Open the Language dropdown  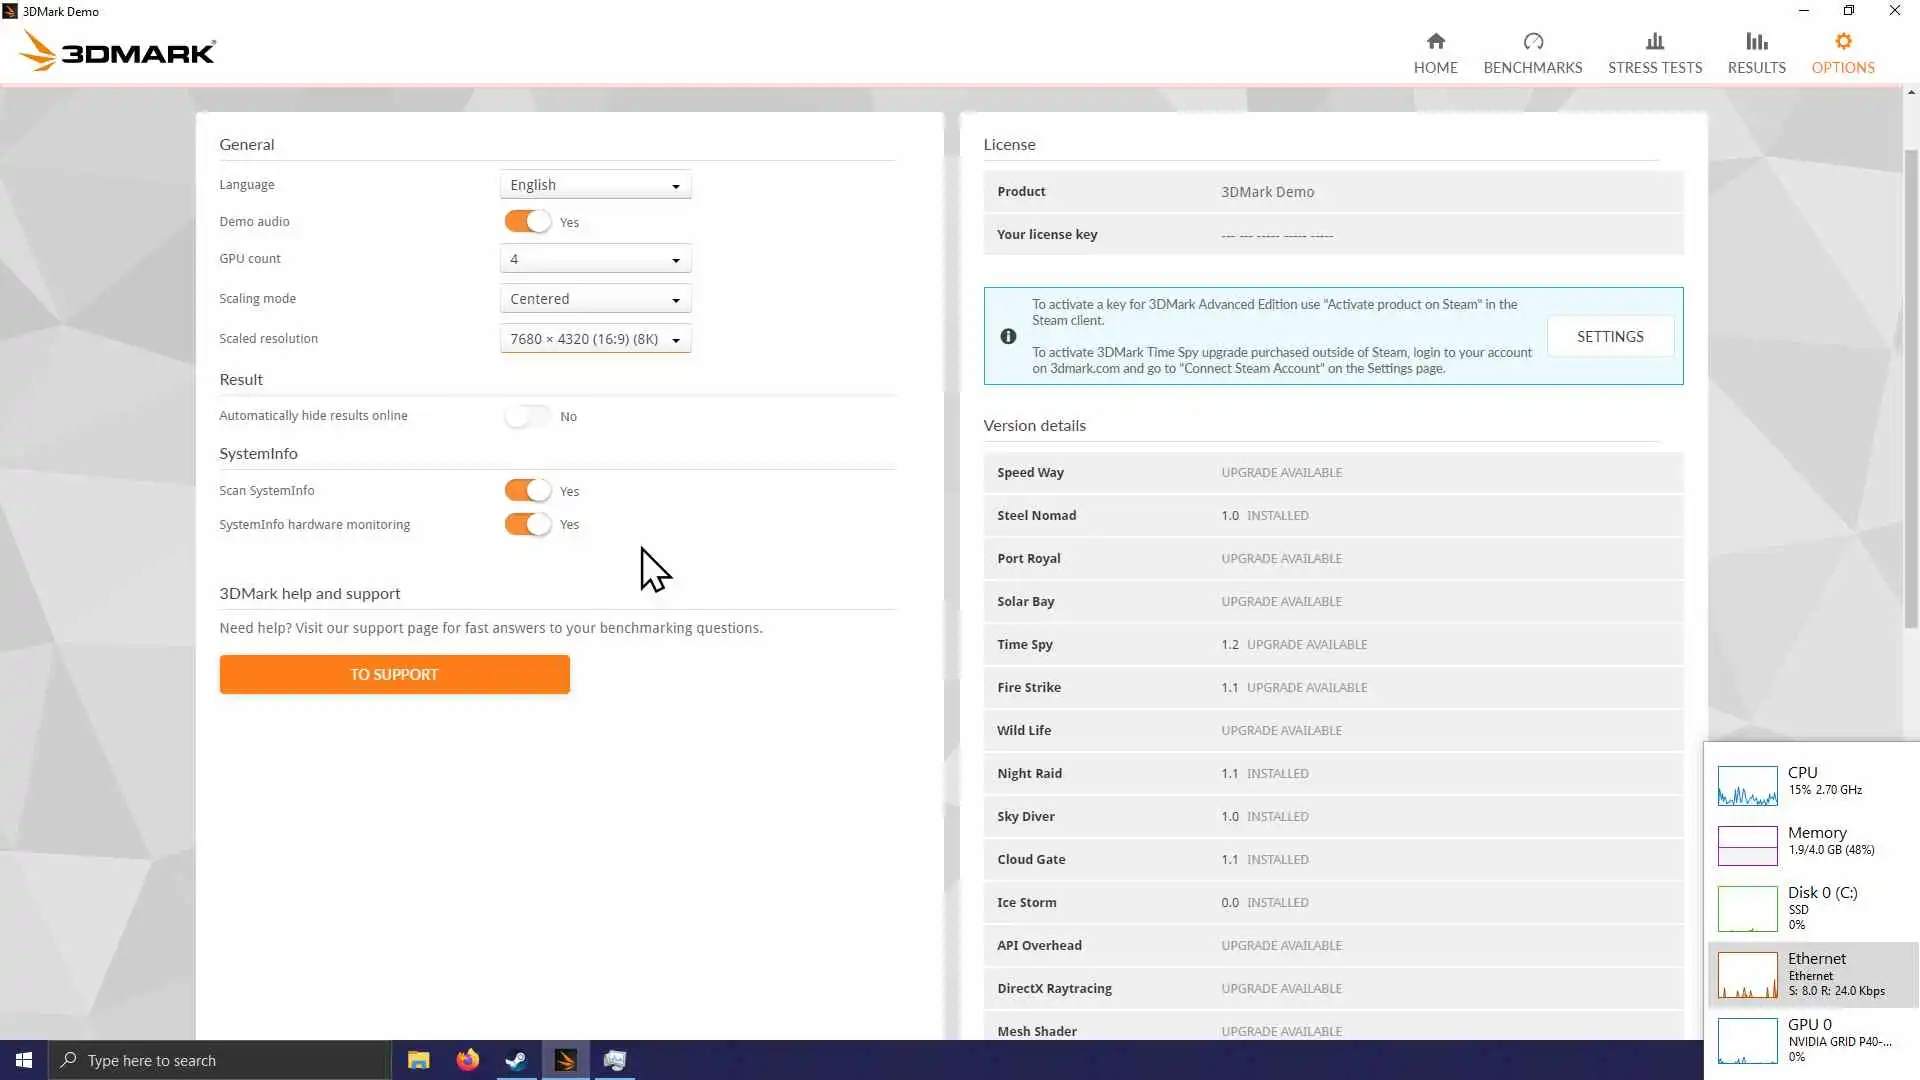click(x=595, y=185)
